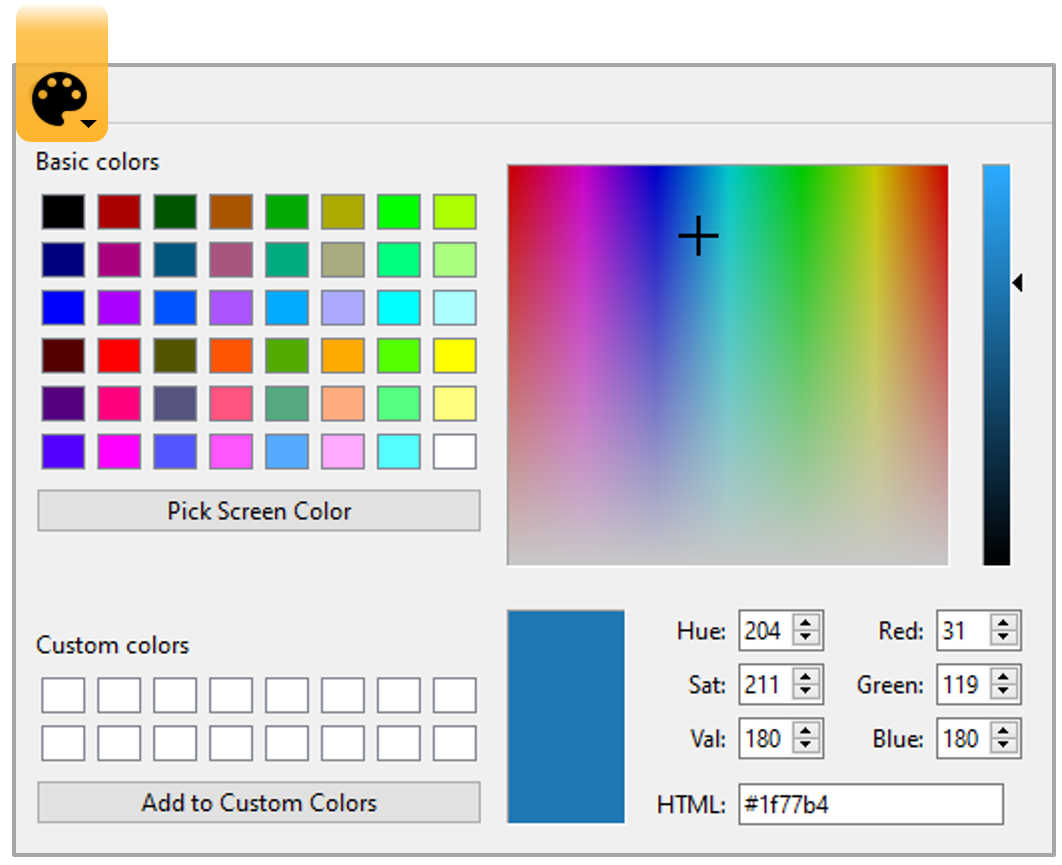The image size is (1062, 865).
Task: Select the pure red basic color swatch
Action: (x=119, y=356)
